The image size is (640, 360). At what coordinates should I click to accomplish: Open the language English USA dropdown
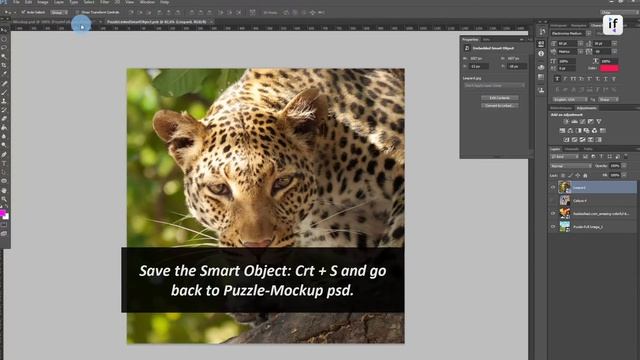click(x=570, y=100)
